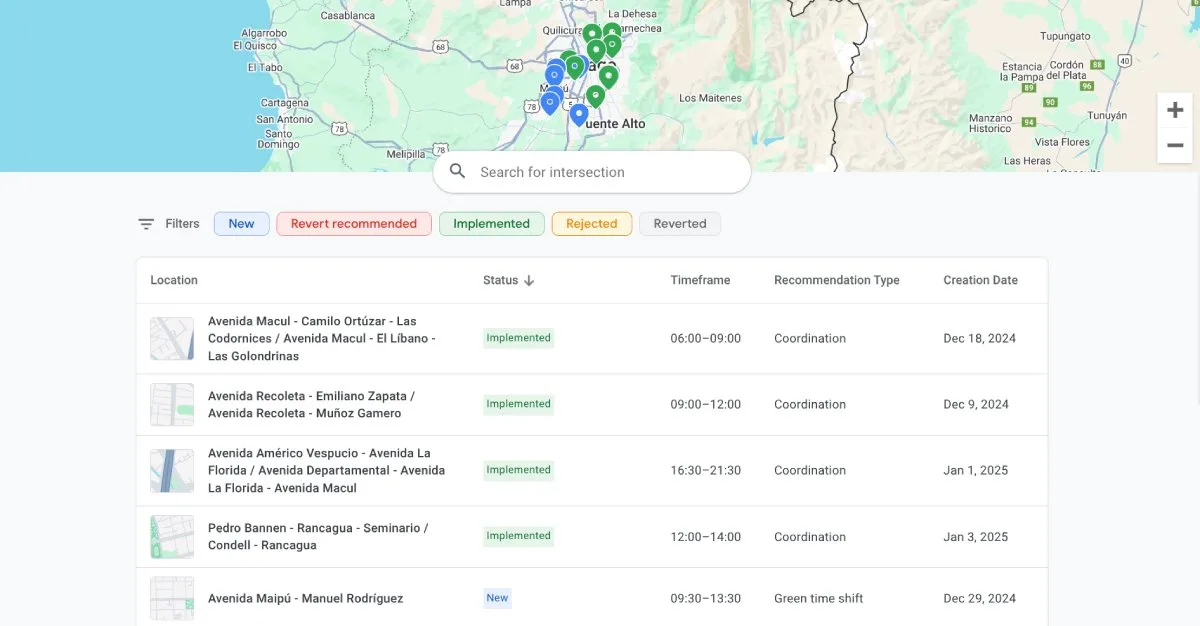Zoom in on the map
The height and width of the screenshot is (626, 1200).
1175,111
